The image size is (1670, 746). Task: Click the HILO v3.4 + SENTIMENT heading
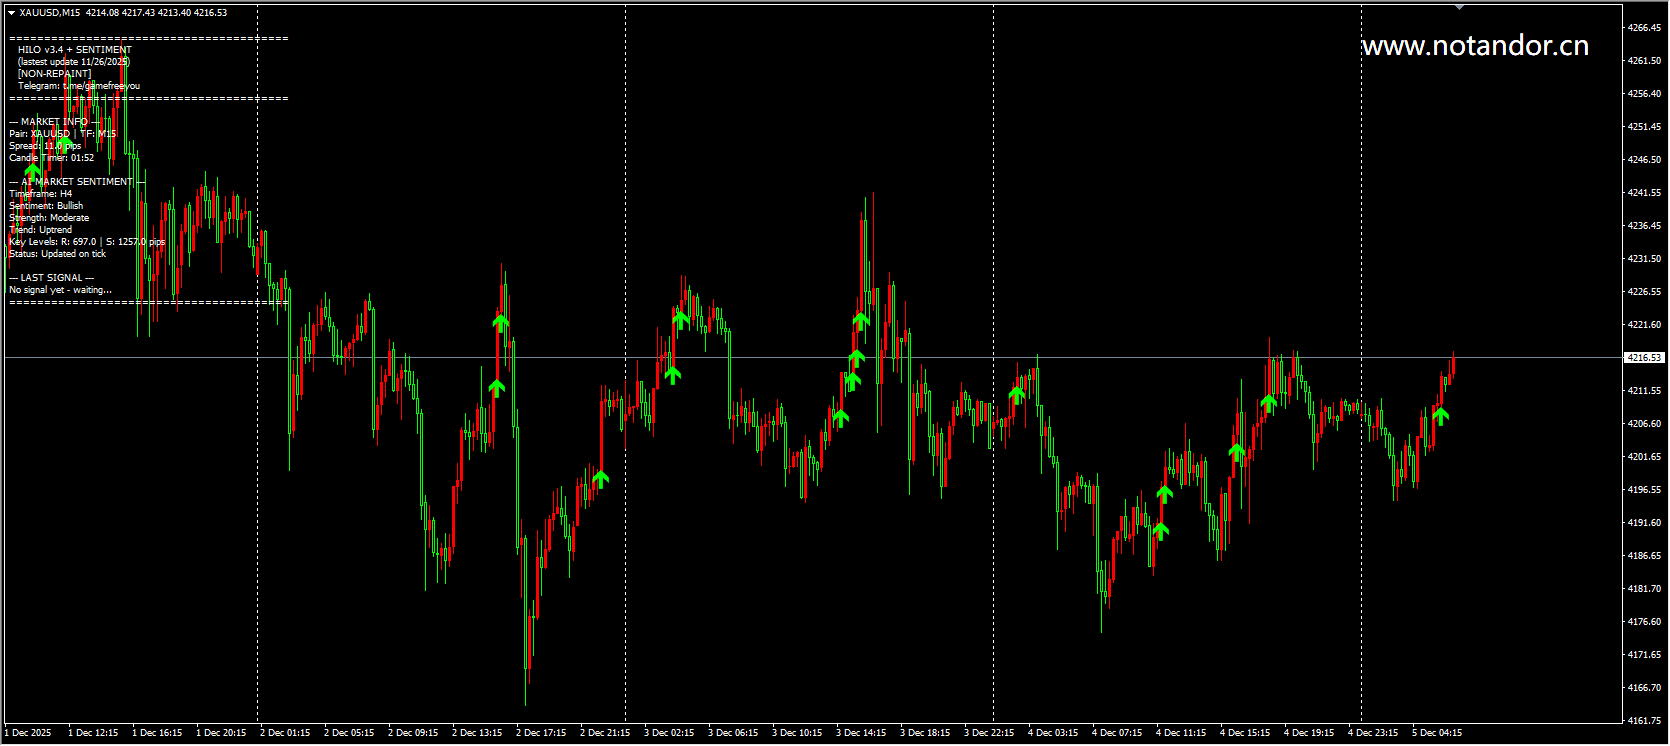pos(75,50)
